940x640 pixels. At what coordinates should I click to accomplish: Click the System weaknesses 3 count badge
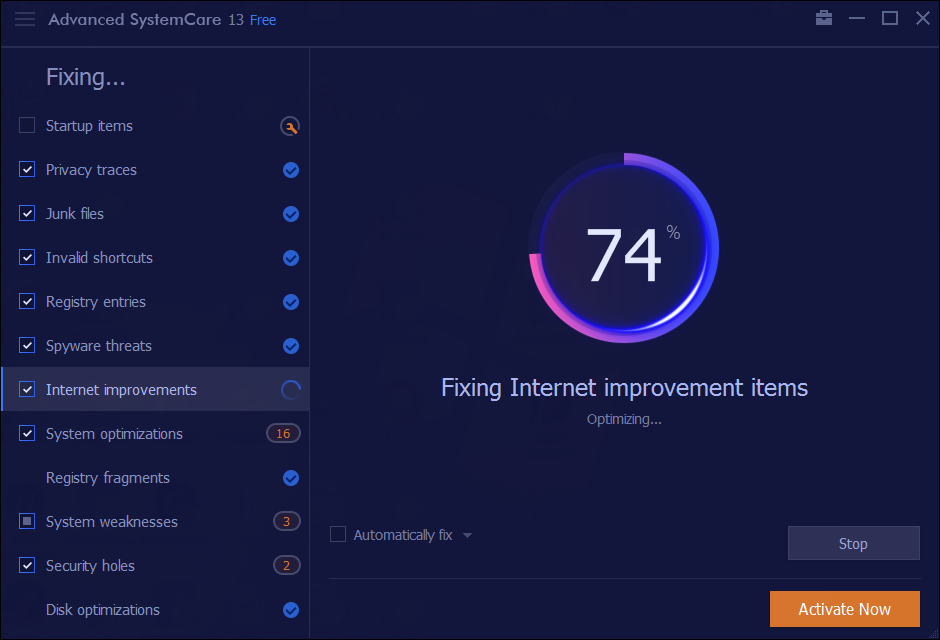point(287,521)
